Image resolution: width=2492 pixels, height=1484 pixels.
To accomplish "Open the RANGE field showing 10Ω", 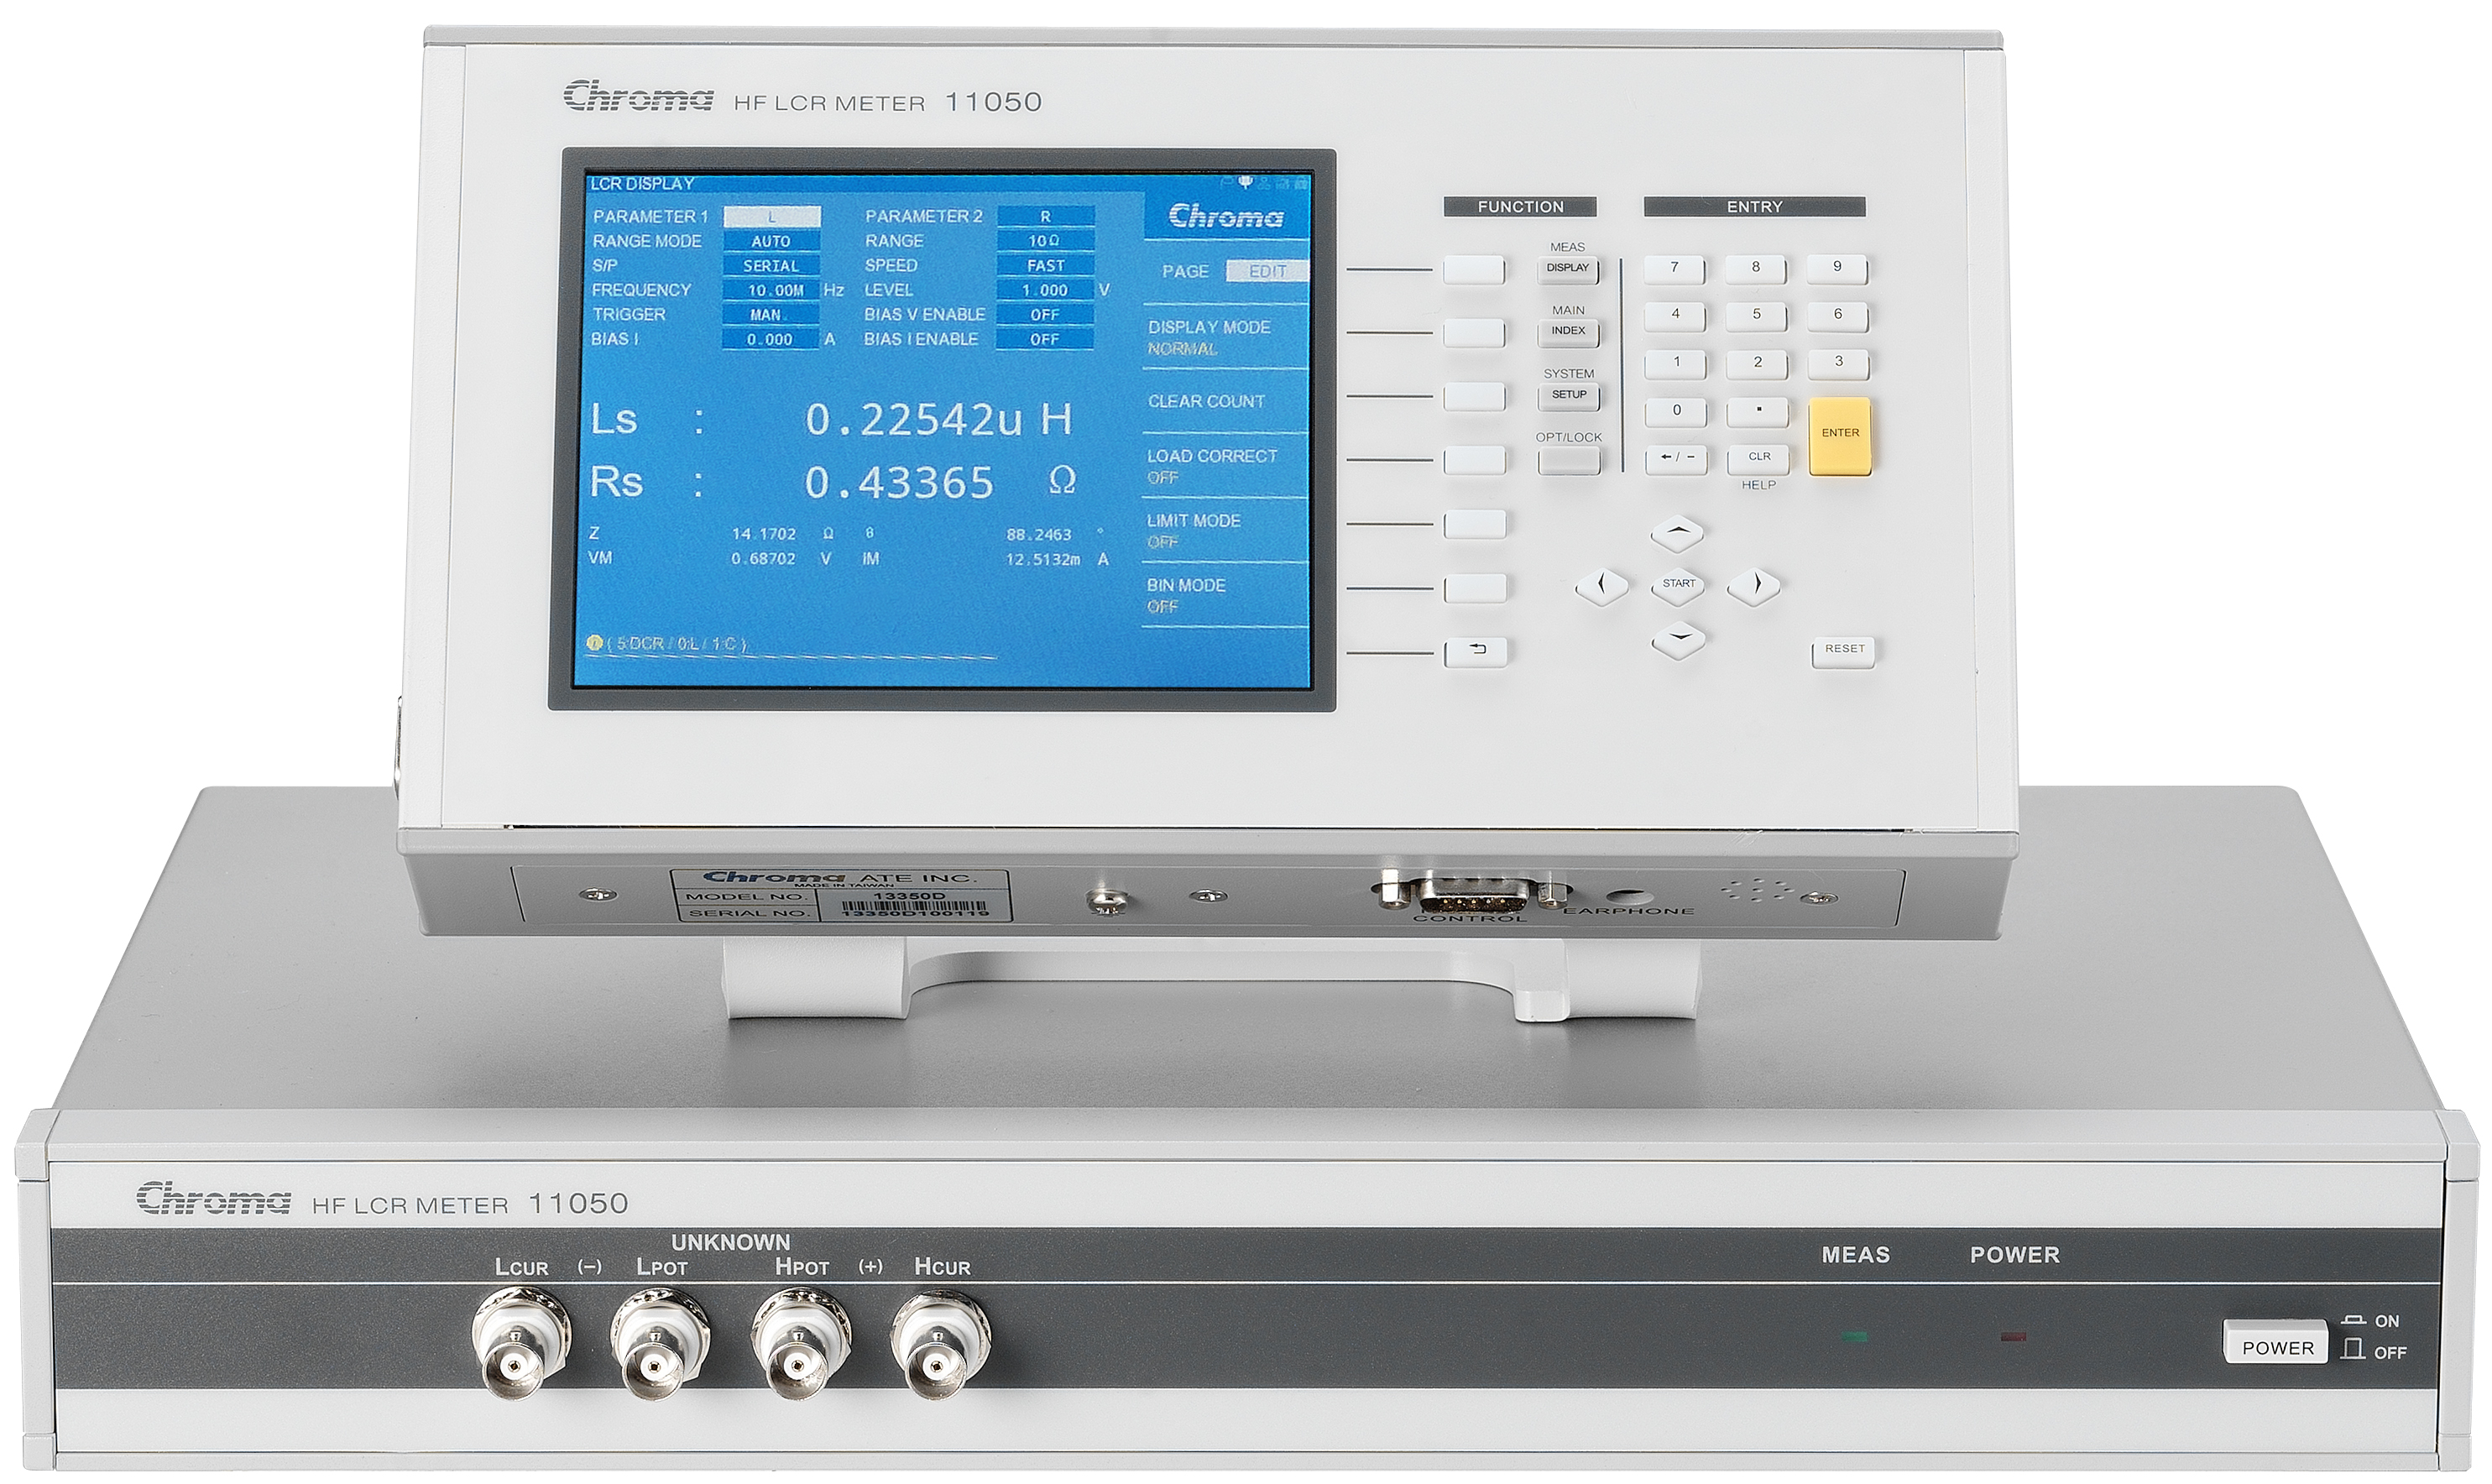I will click(x=1045, y=241).
